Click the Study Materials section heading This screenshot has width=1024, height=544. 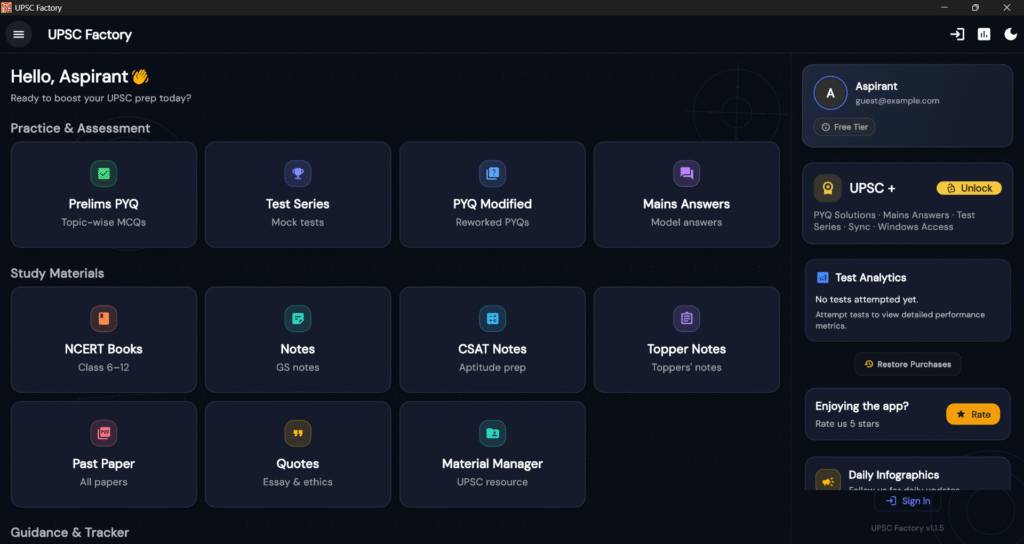coord(57,273)
